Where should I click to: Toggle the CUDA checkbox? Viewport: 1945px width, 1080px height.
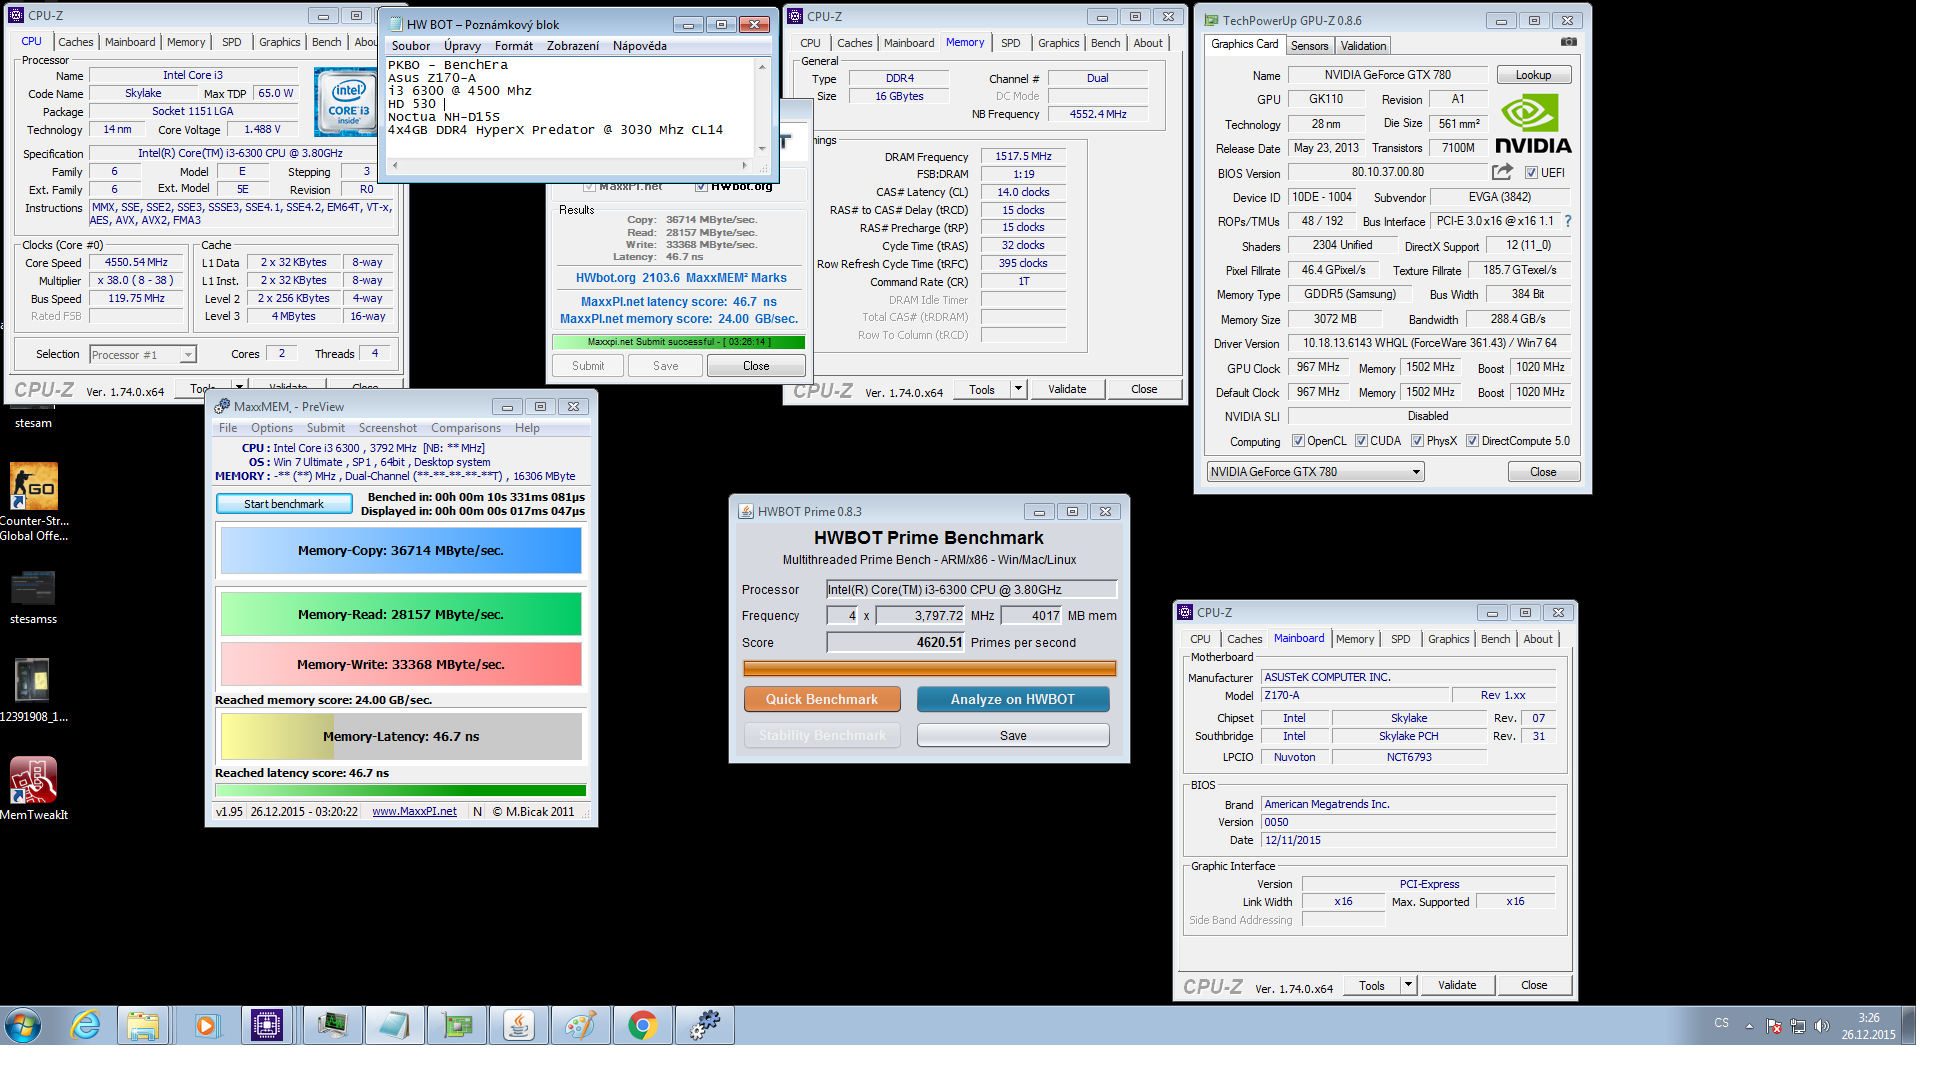[x=1361, y=441]
